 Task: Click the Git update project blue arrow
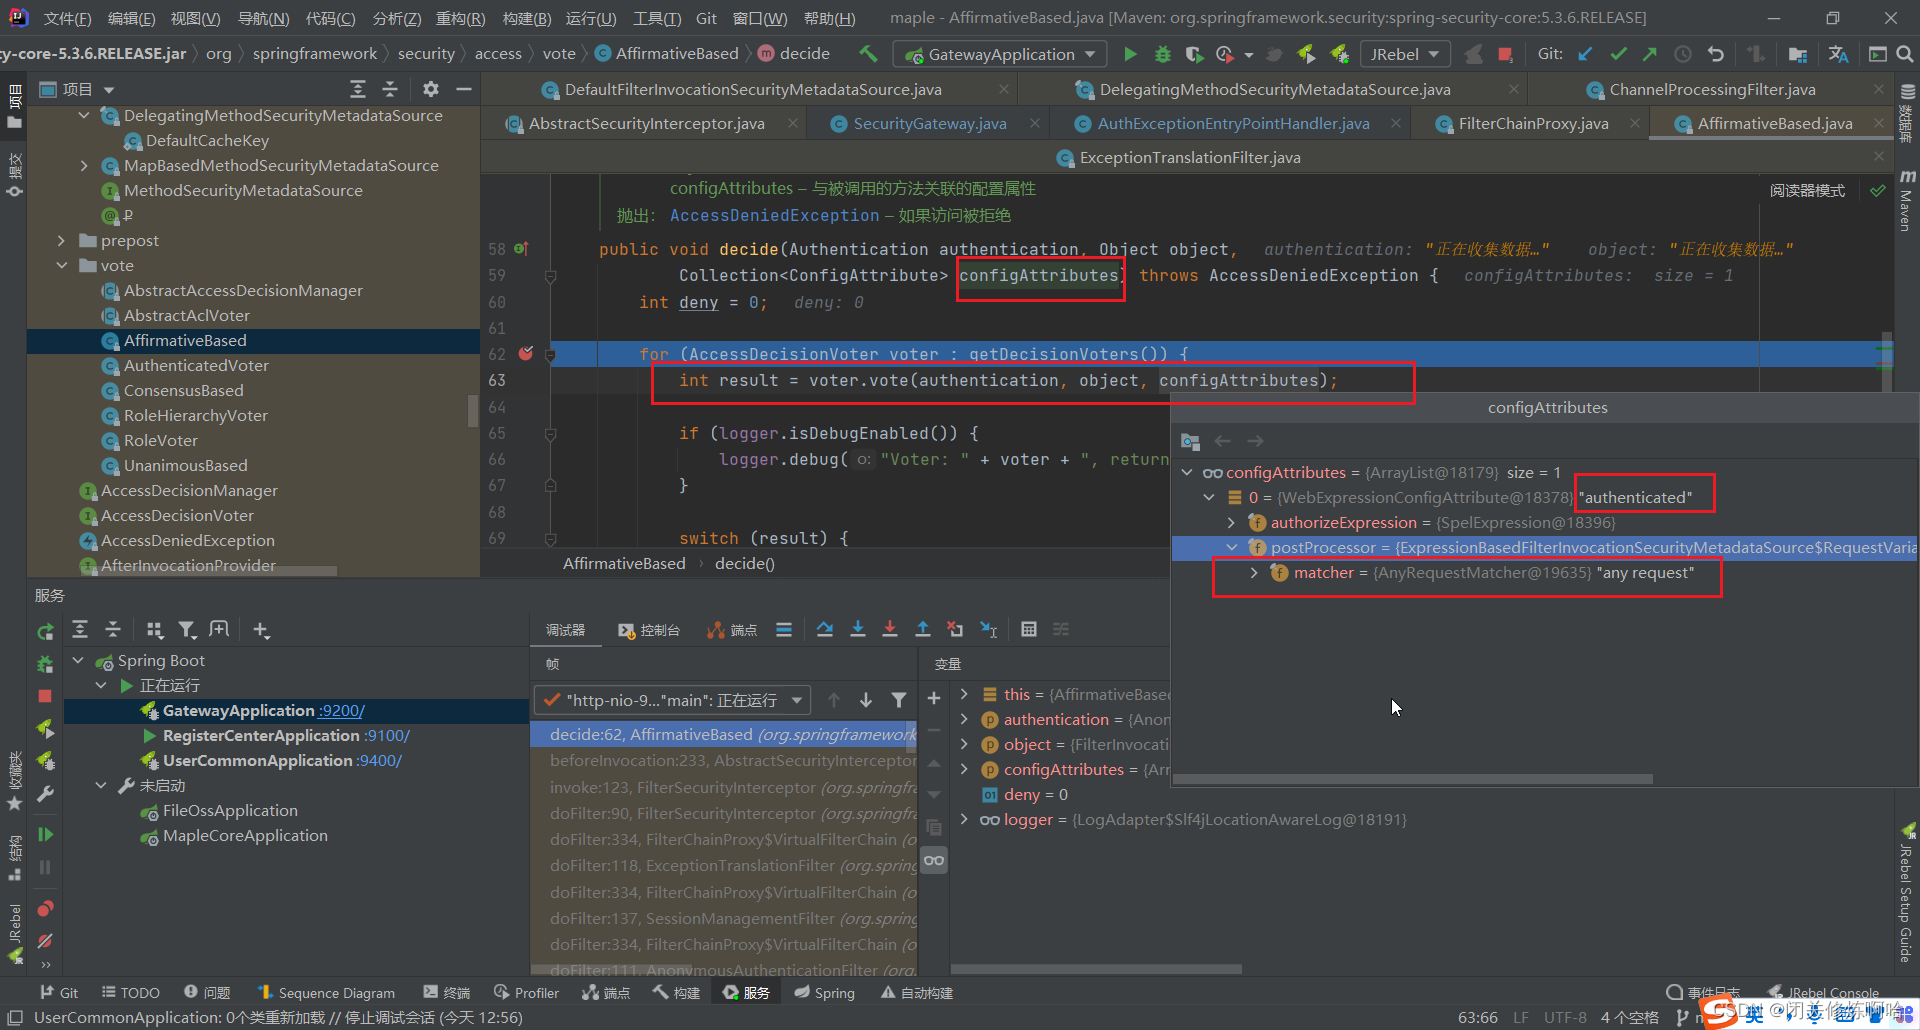[1585, 54]
